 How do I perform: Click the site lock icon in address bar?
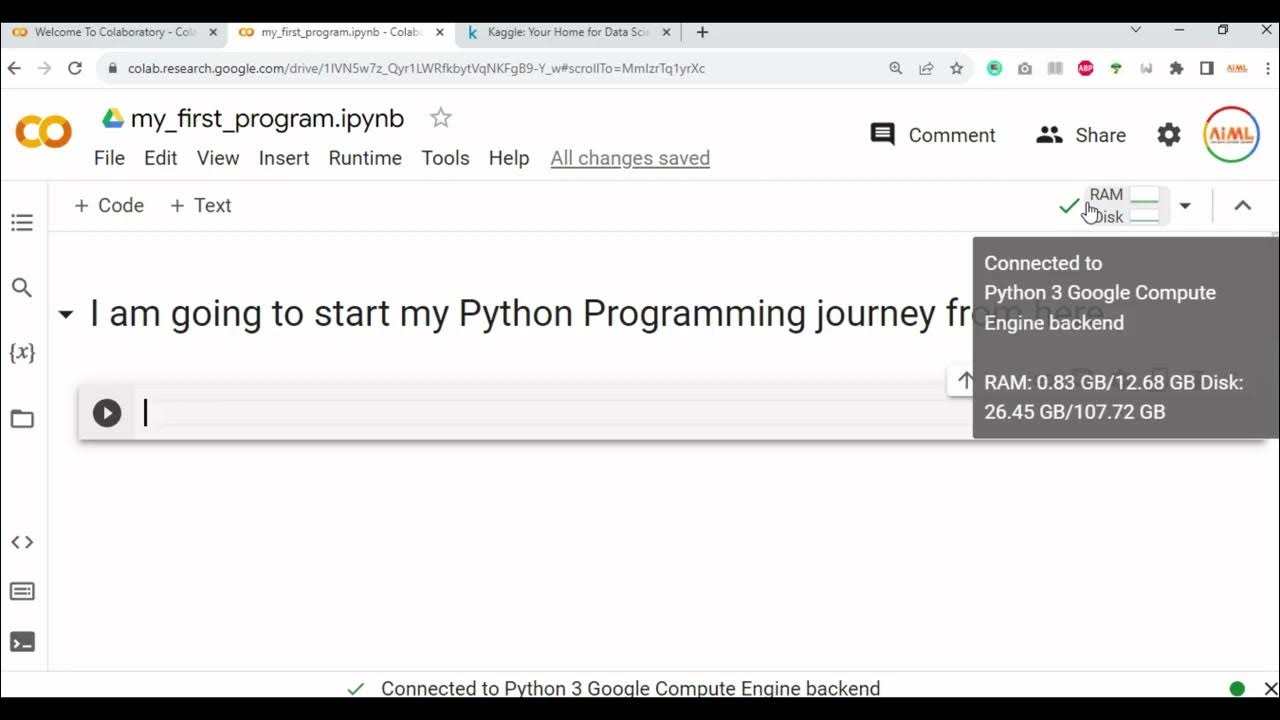[x=112, y=69]
